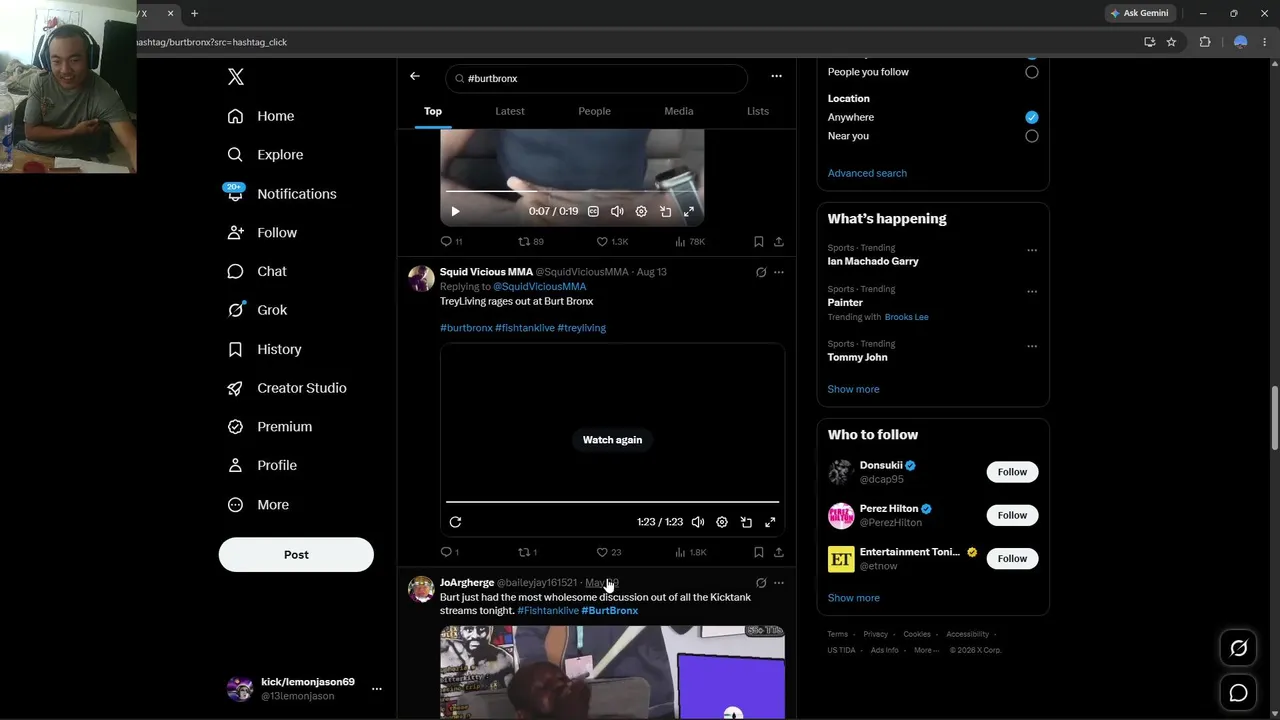Mute the 0:19 video
The height and width of the screenshot is (720, 1280).
[x=617, y=212]
